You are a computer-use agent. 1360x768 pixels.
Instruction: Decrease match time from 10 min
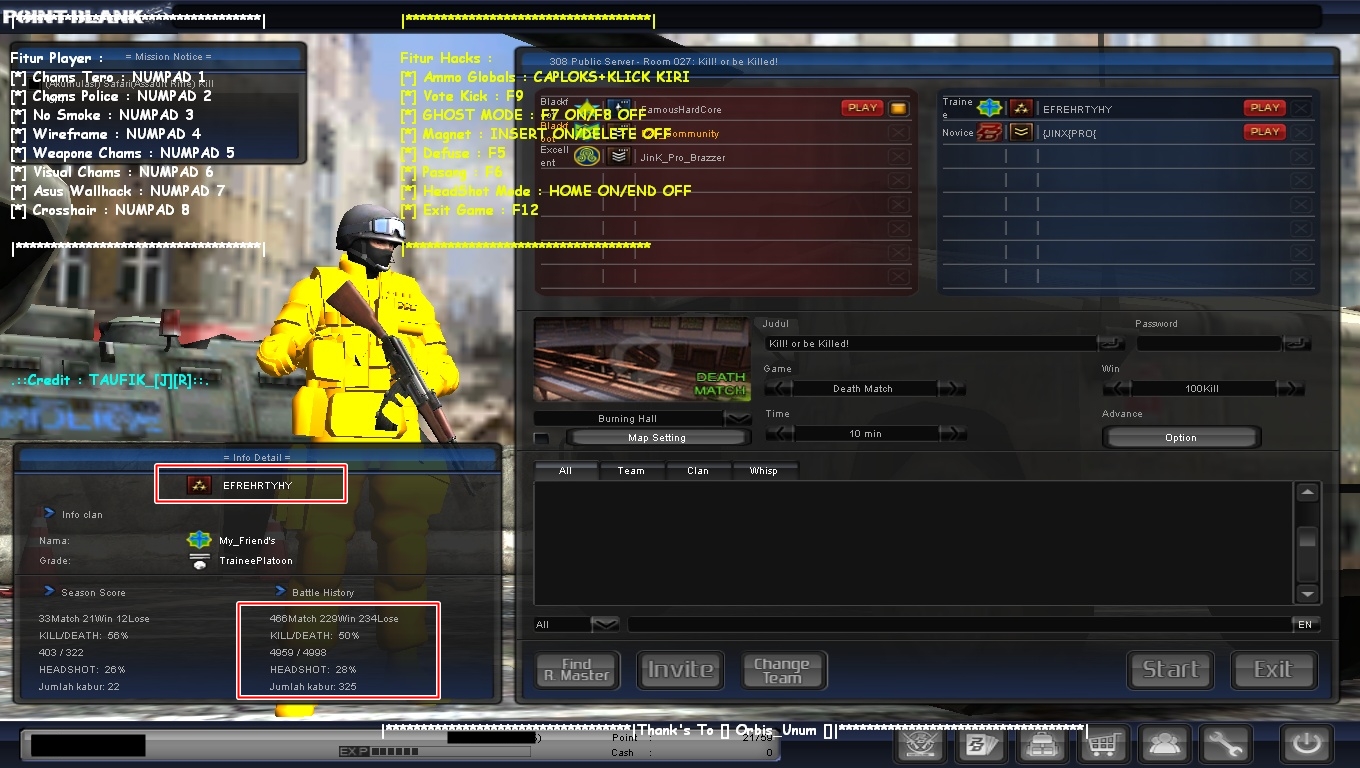[778, 433]
